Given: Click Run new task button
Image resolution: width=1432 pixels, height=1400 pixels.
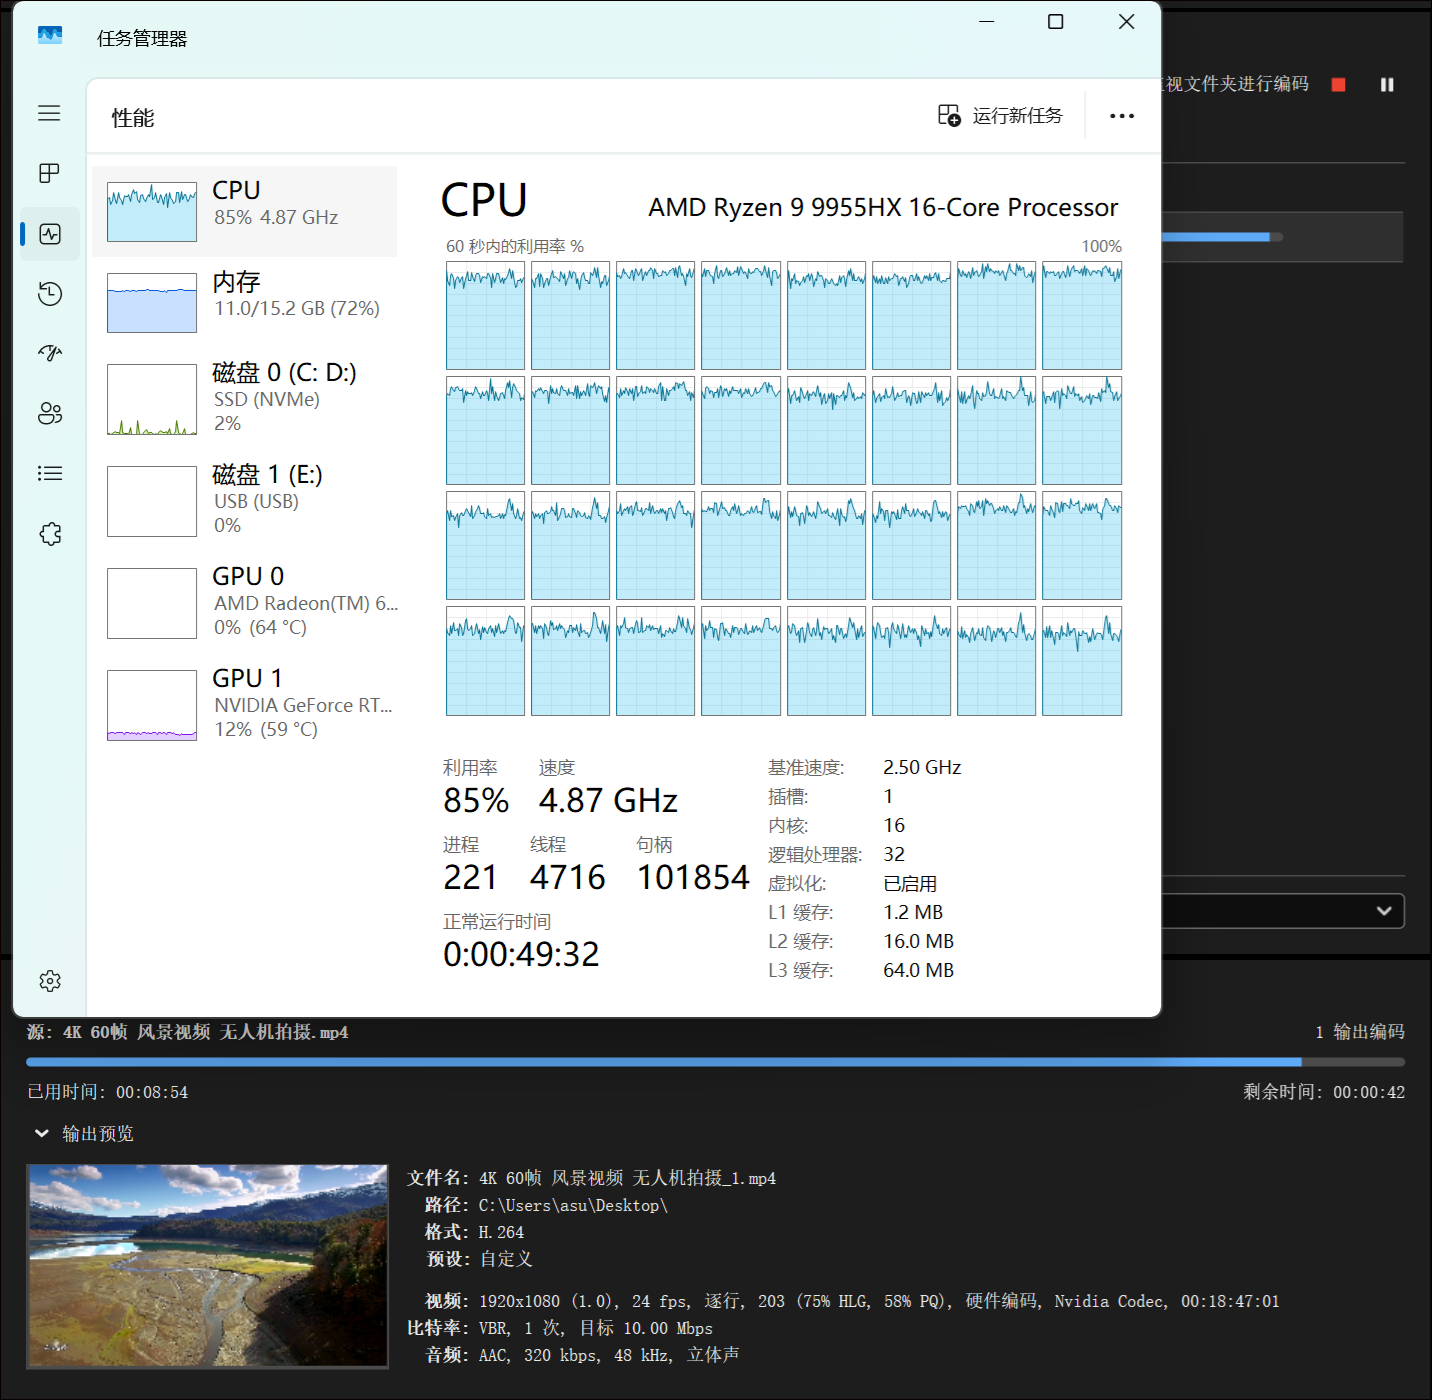Looking at the screenshot, I should click(1000, 116).
